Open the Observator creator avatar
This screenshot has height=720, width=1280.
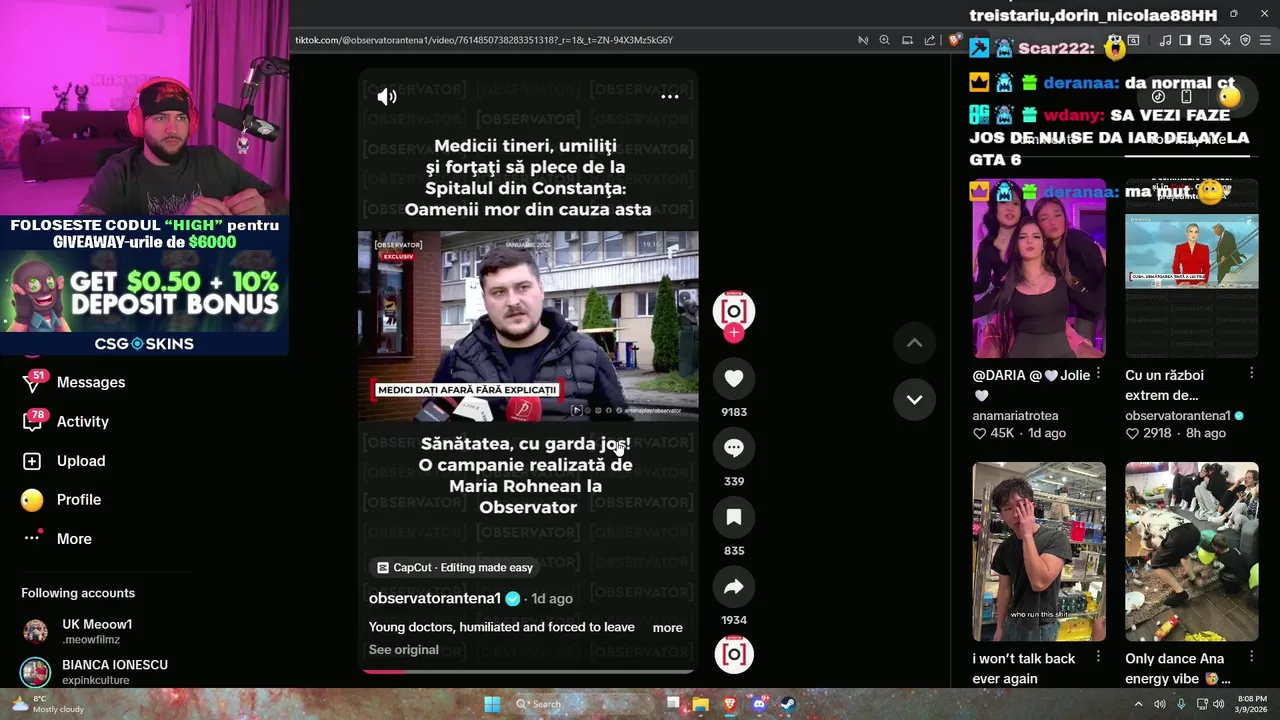click(733, 310)
